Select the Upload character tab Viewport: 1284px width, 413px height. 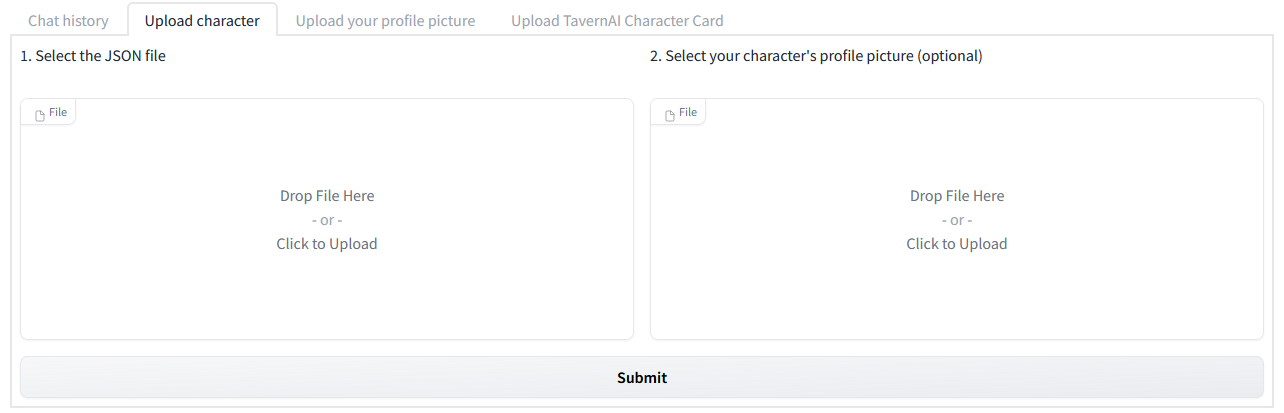(x=202, y=21)
